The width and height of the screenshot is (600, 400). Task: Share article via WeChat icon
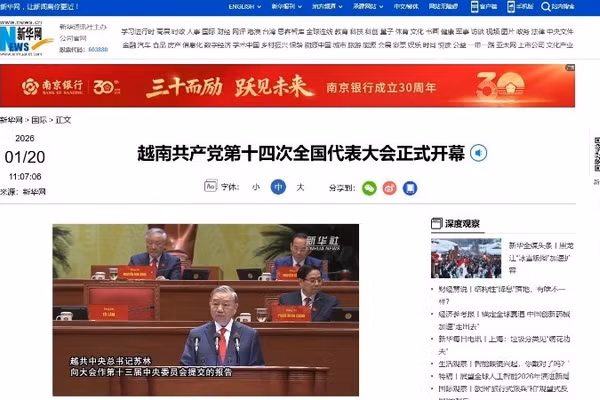coord(369,187)
